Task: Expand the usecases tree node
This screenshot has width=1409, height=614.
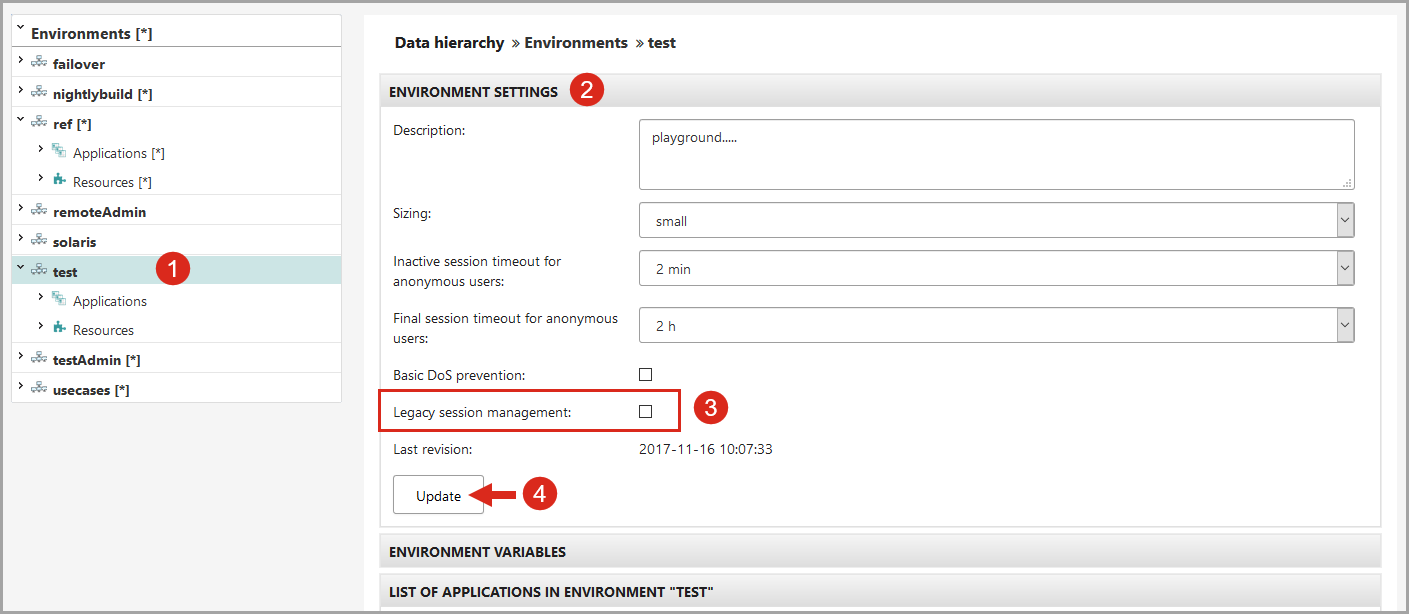Action: pyautogui.click(x=21, y=387)
